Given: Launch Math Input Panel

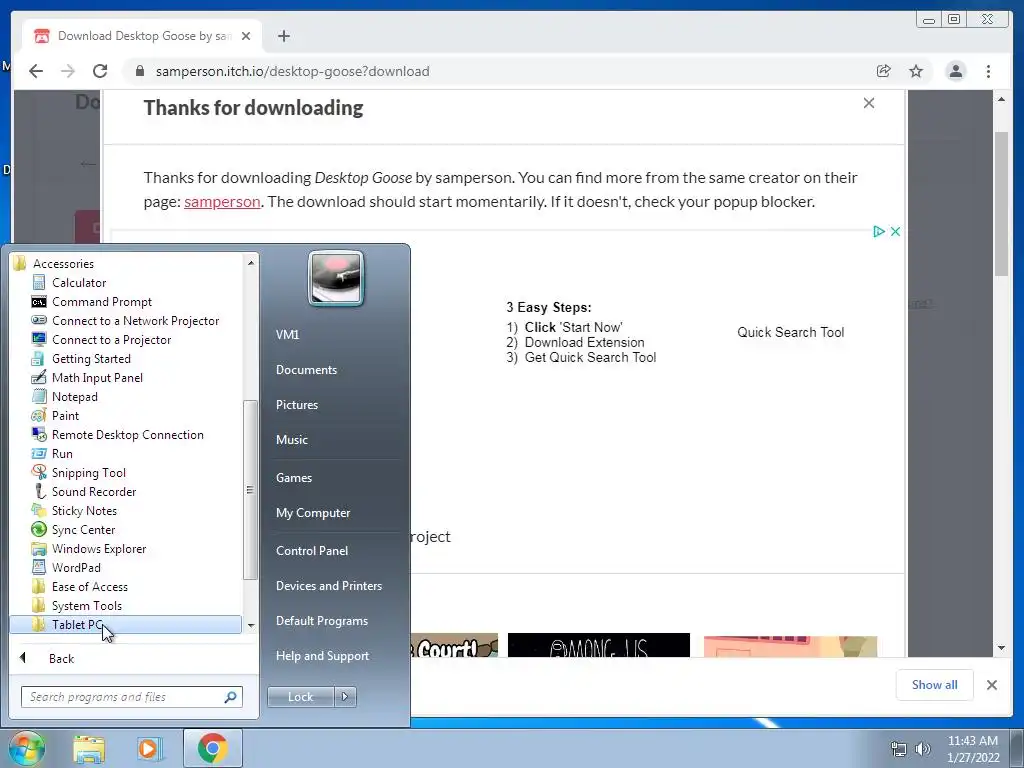Looking at the screenshot, I should (x=97, y=377).
